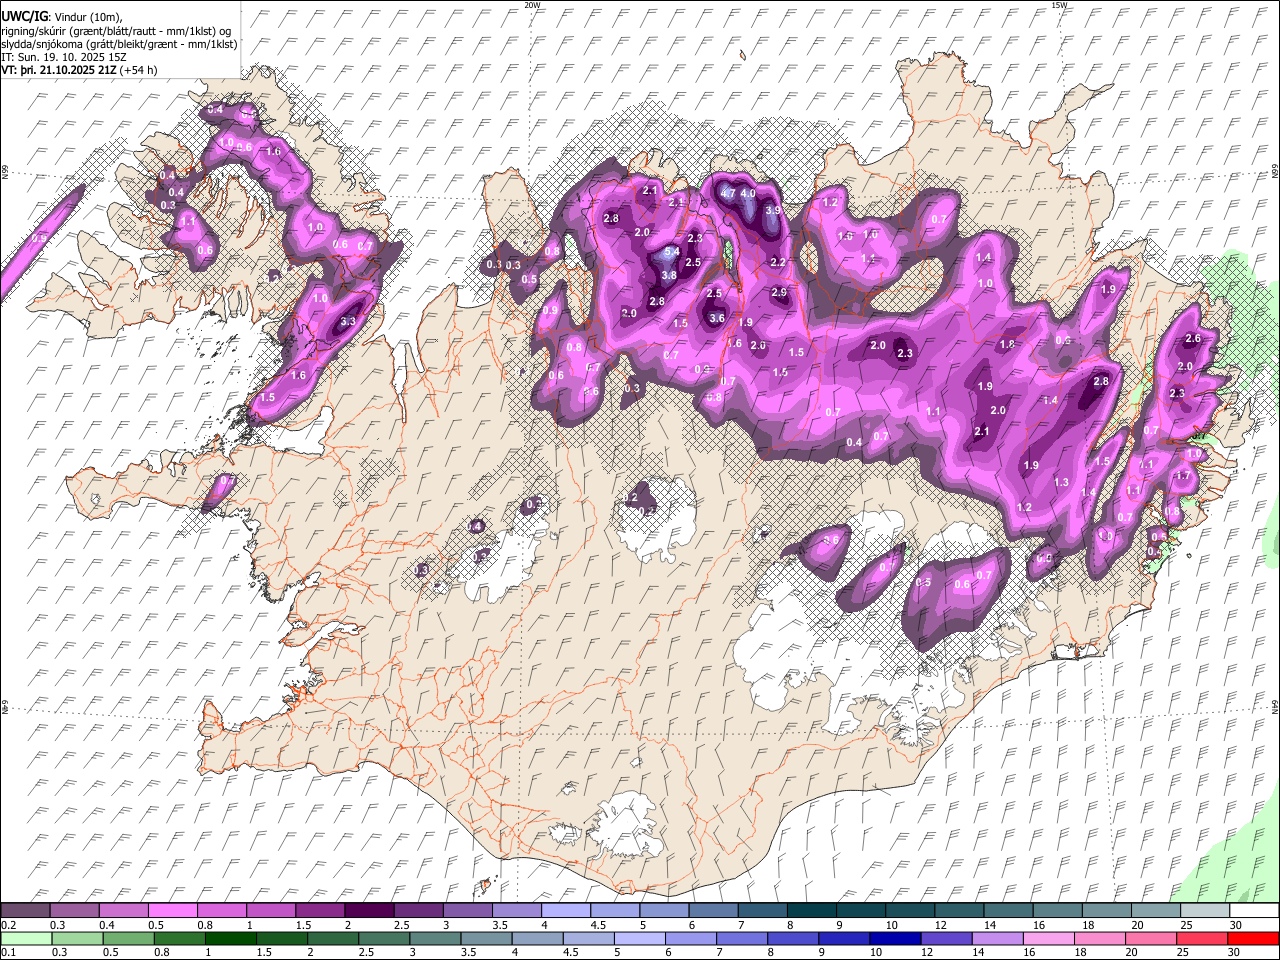Click the bright red rain swatch after 30
The height and width of the screenshot is (960, 1280).
coord(1252,938)
